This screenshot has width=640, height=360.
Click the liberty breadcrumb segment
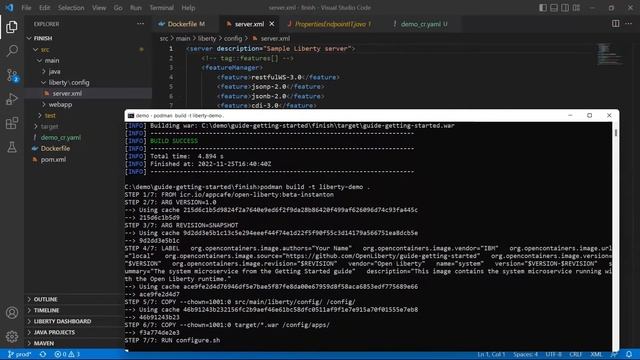pos(207,38)
